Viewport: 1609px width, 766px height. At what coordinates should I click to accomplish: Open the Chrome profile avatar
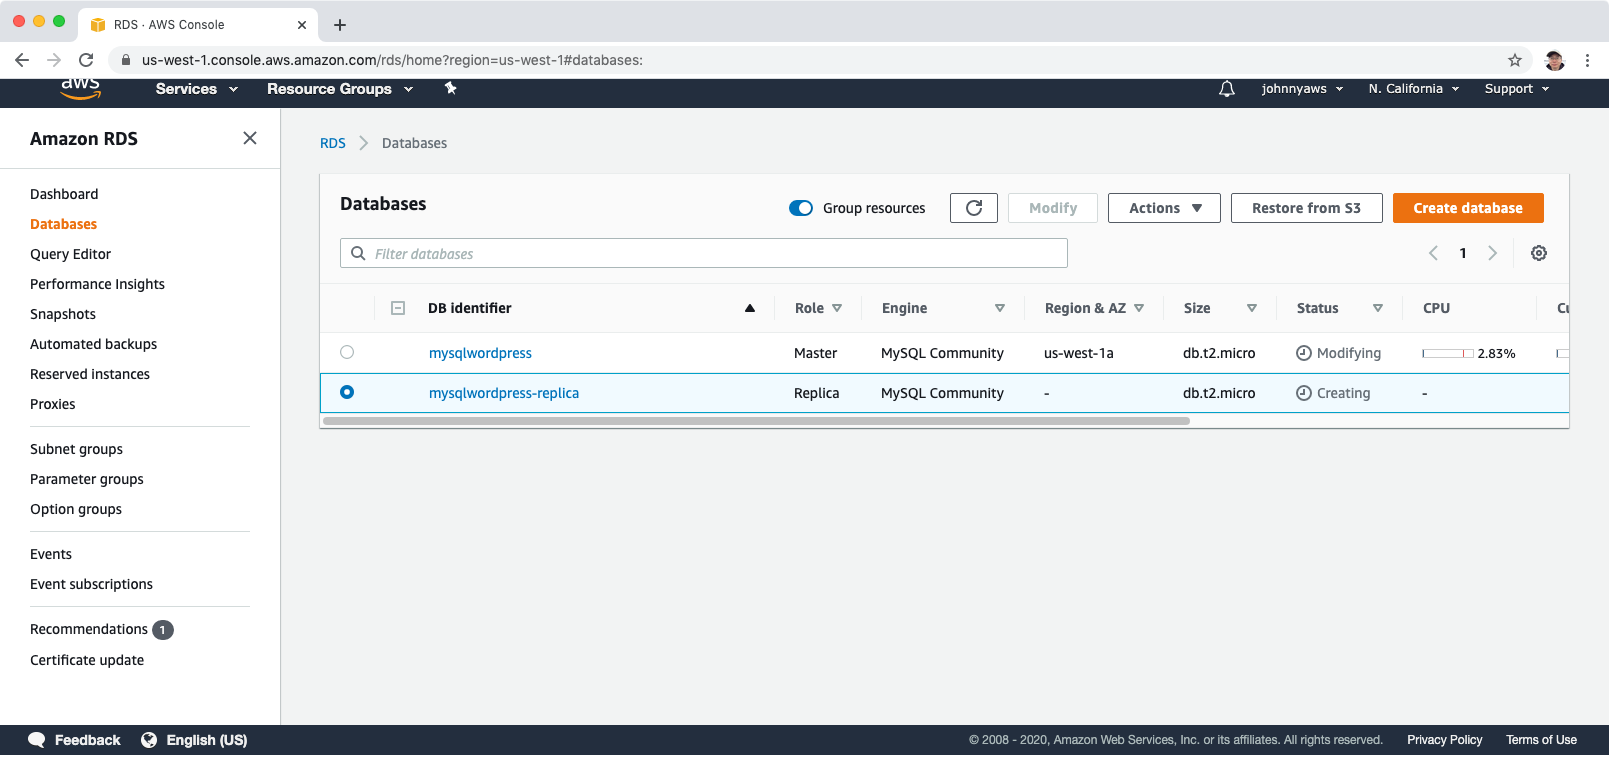(x=1554, y=60)
